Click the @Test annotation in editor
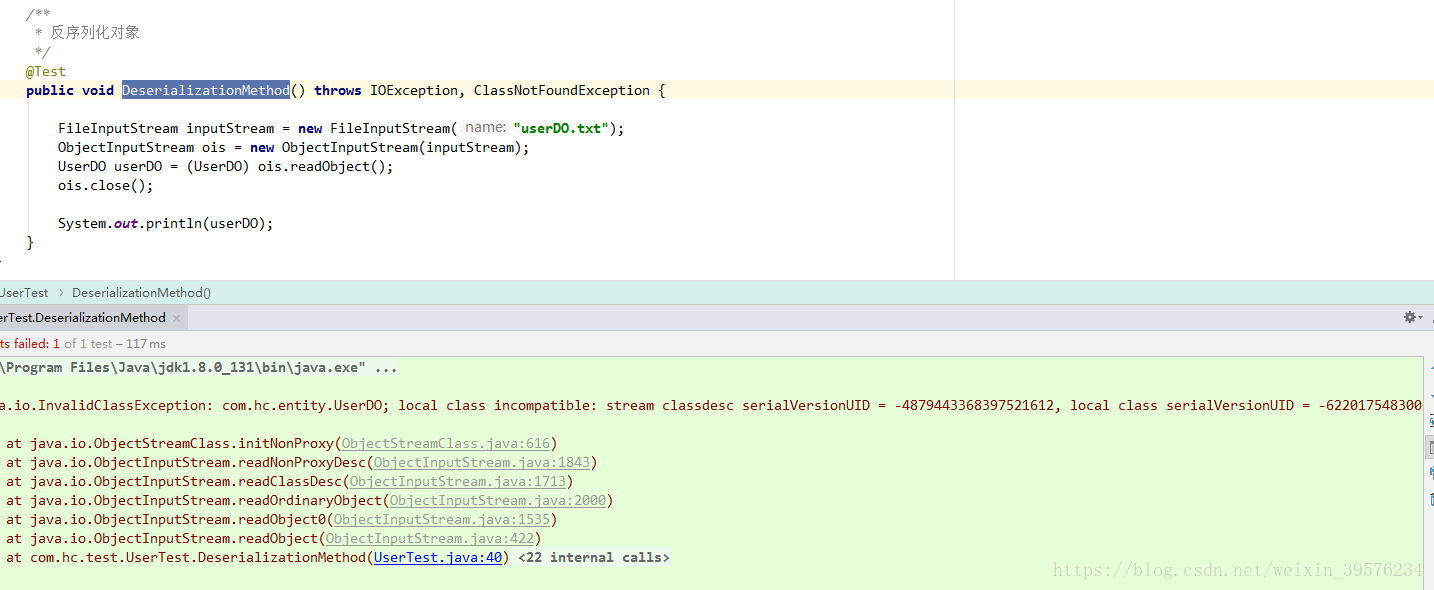Viewport: 1434px width, 590px height. click(46, 72)
